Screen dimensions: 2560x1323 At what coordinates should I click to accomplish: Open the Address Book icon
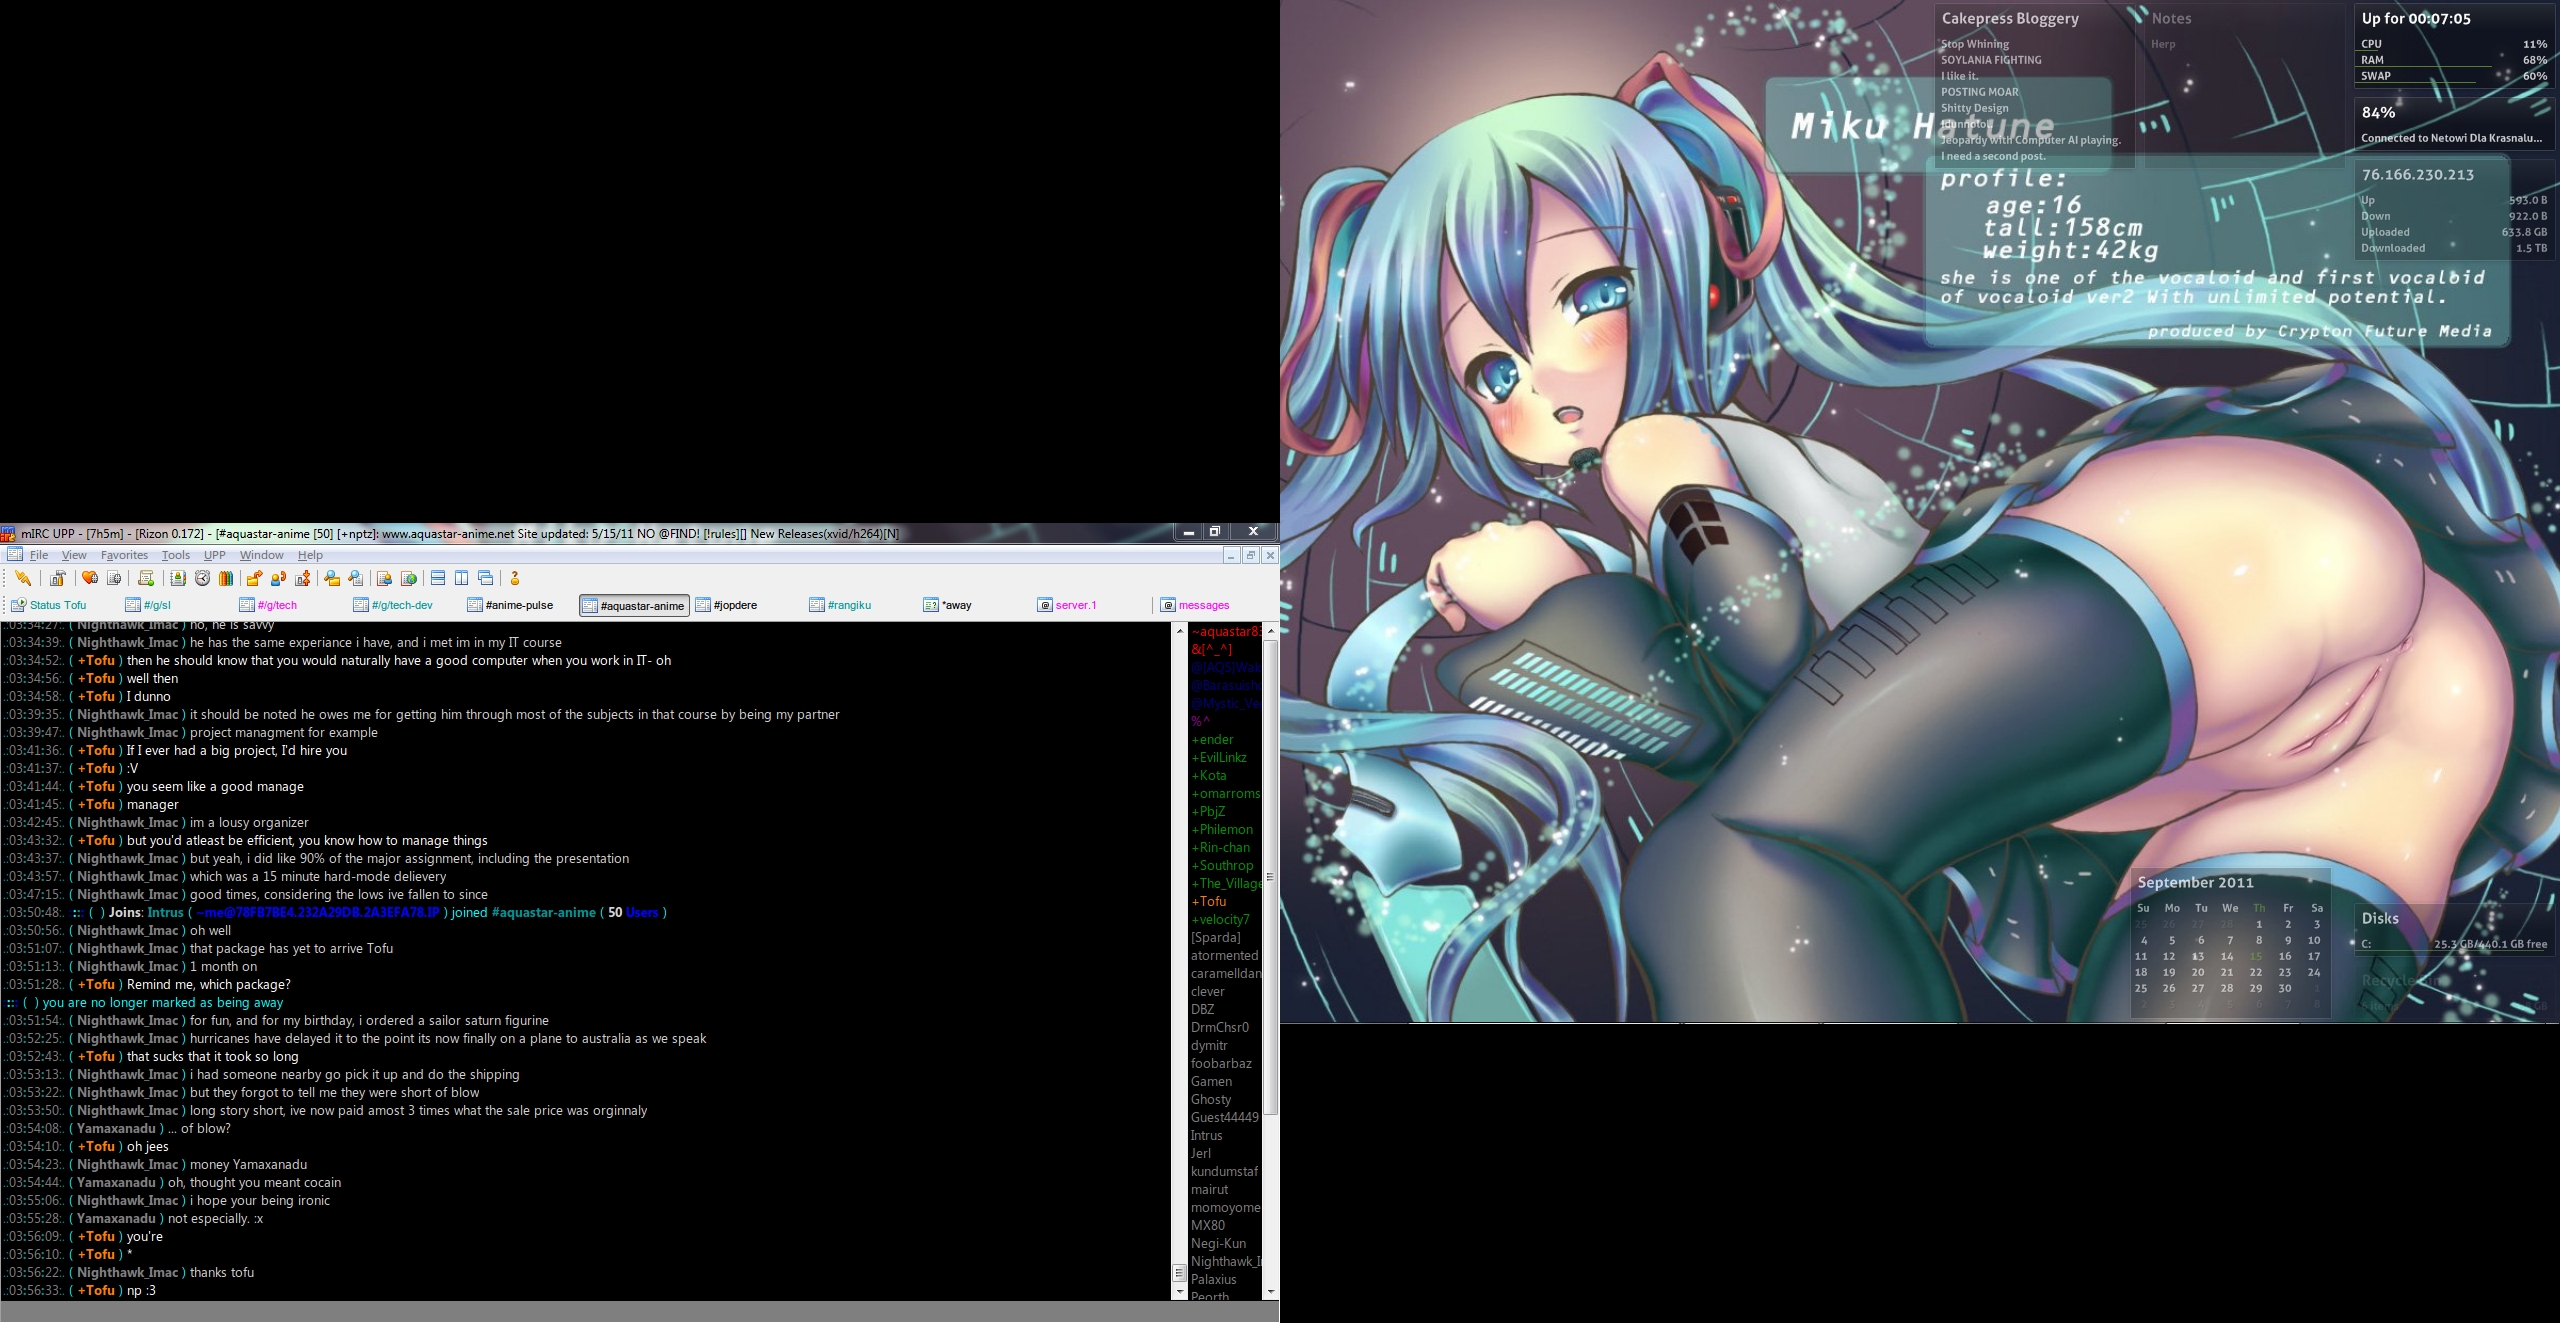tap(178, 578)
